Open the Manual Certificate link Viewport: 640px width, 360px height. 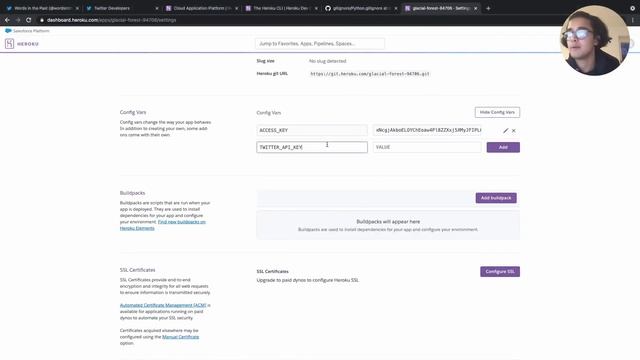point(180,337)
